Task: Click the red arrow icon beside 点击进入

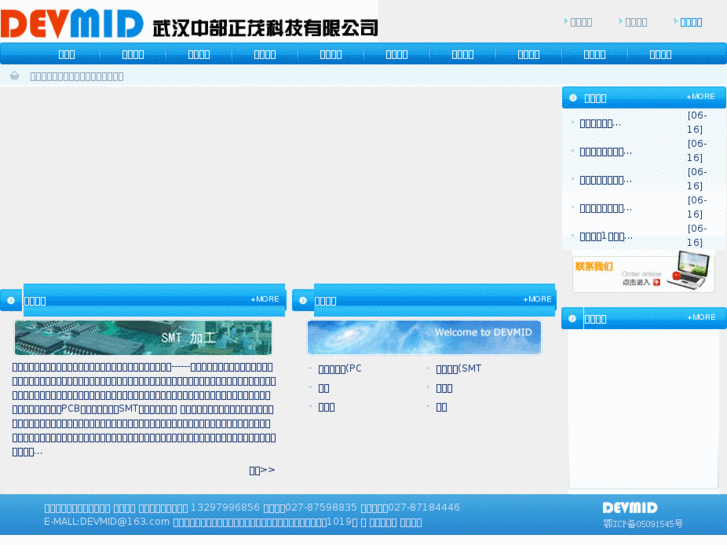Action: 657,282
